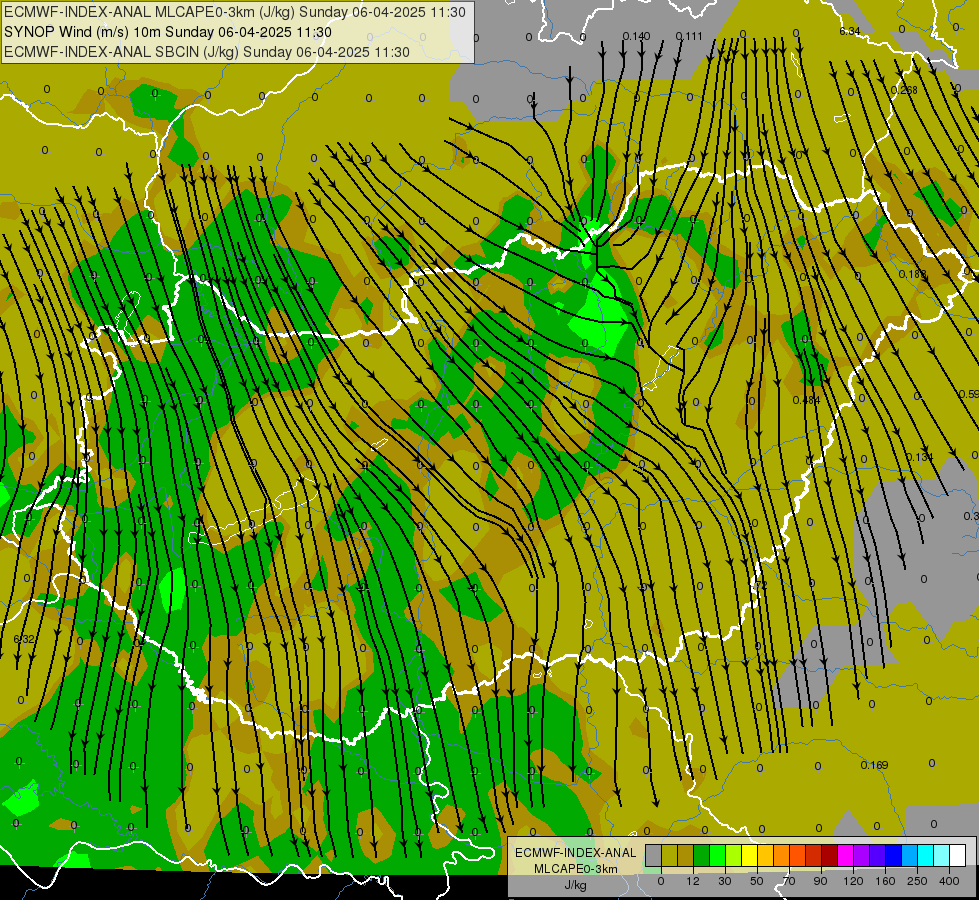Click the amber legend swatch after 50

point(765,855)
